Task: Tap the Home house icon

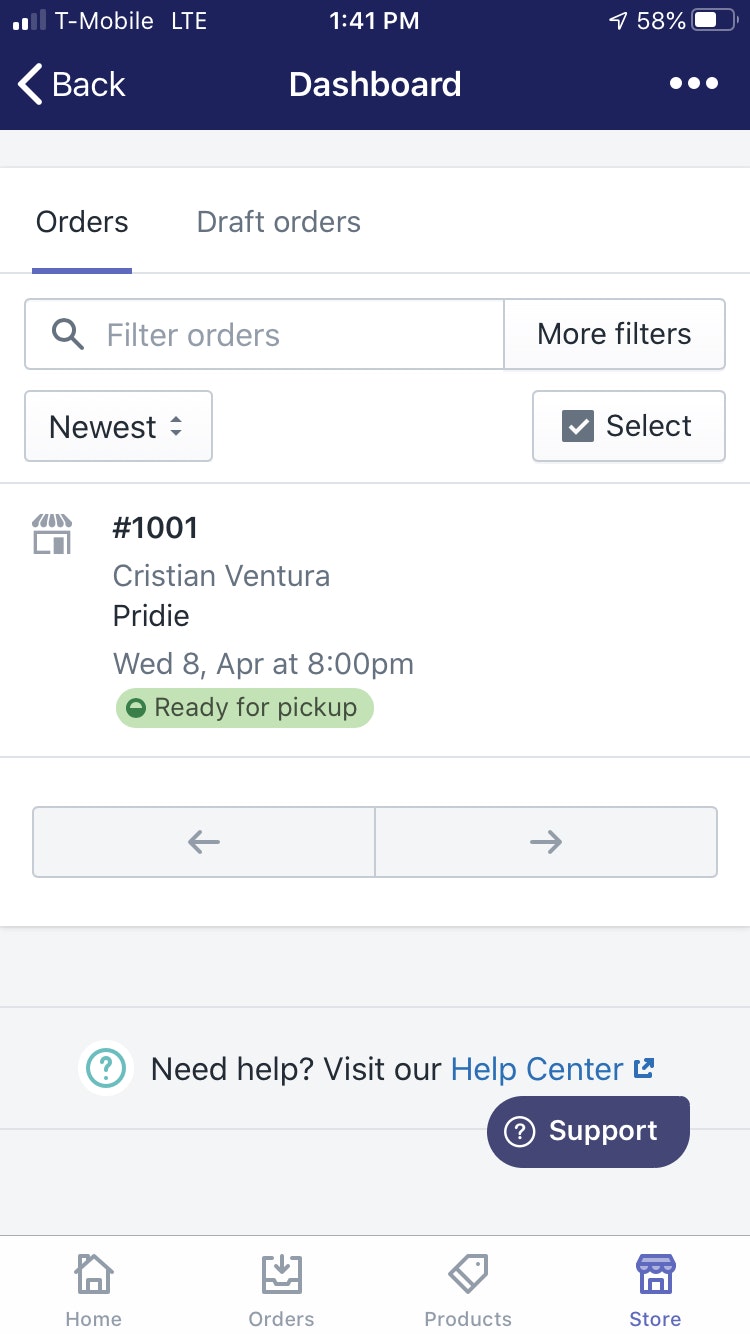Action: click(x=93, y=1276)
